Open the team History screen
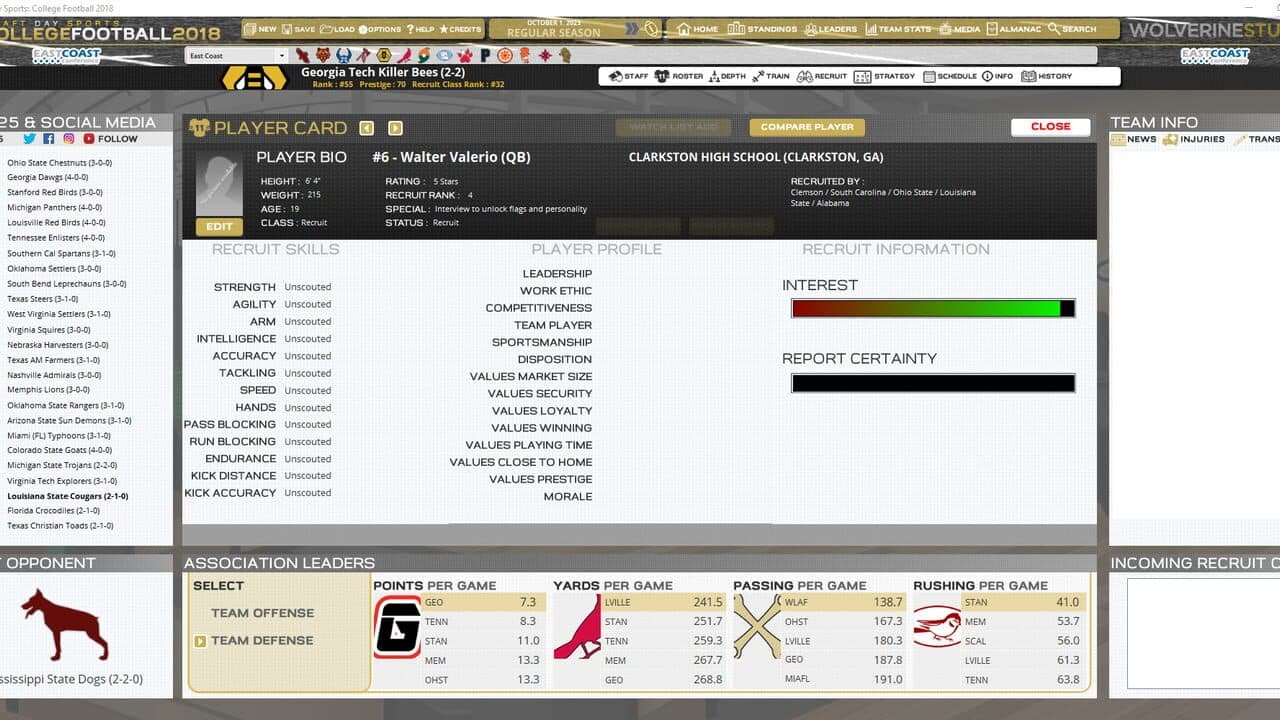Viewport: 1280px width, 720px height. pyautogui.click(x=1046, y=76)
